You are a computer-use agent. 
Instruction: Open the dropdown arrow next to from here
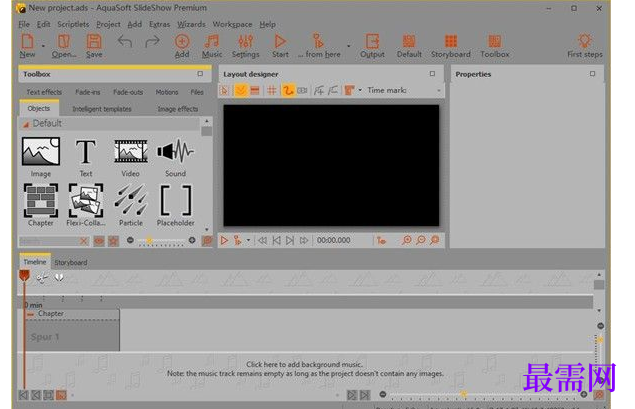pos(348,46)
